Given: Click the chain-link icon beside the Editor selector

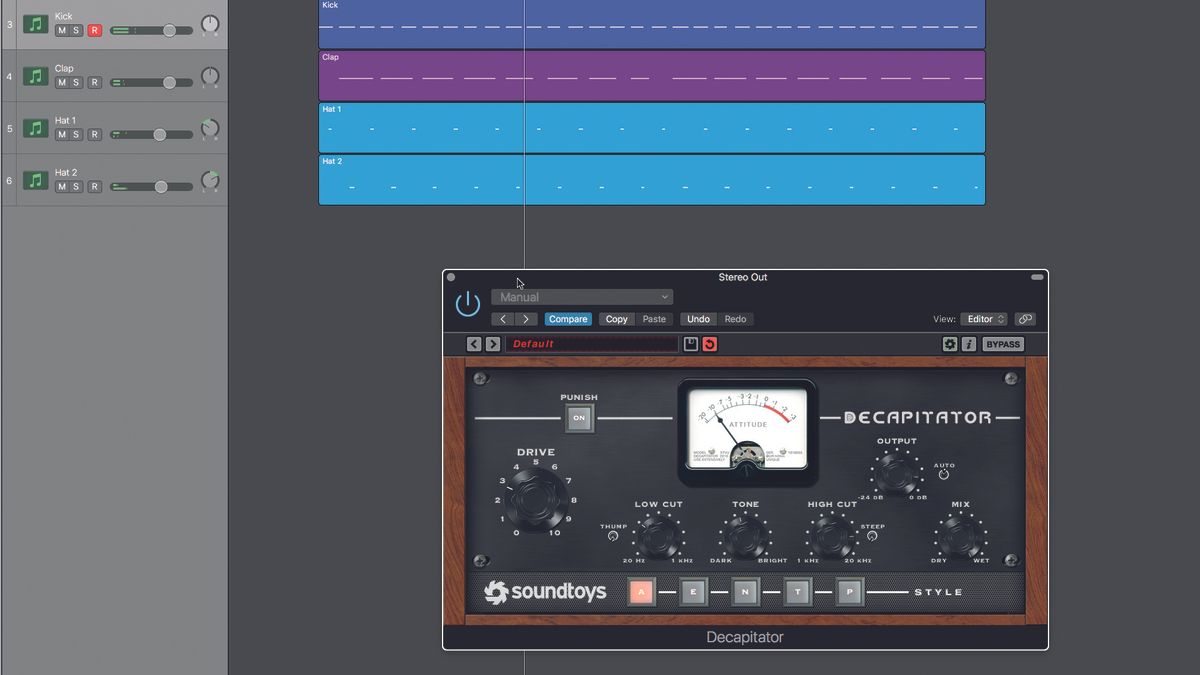Looking at the screenshot, I should click(x=1024, y=318).
